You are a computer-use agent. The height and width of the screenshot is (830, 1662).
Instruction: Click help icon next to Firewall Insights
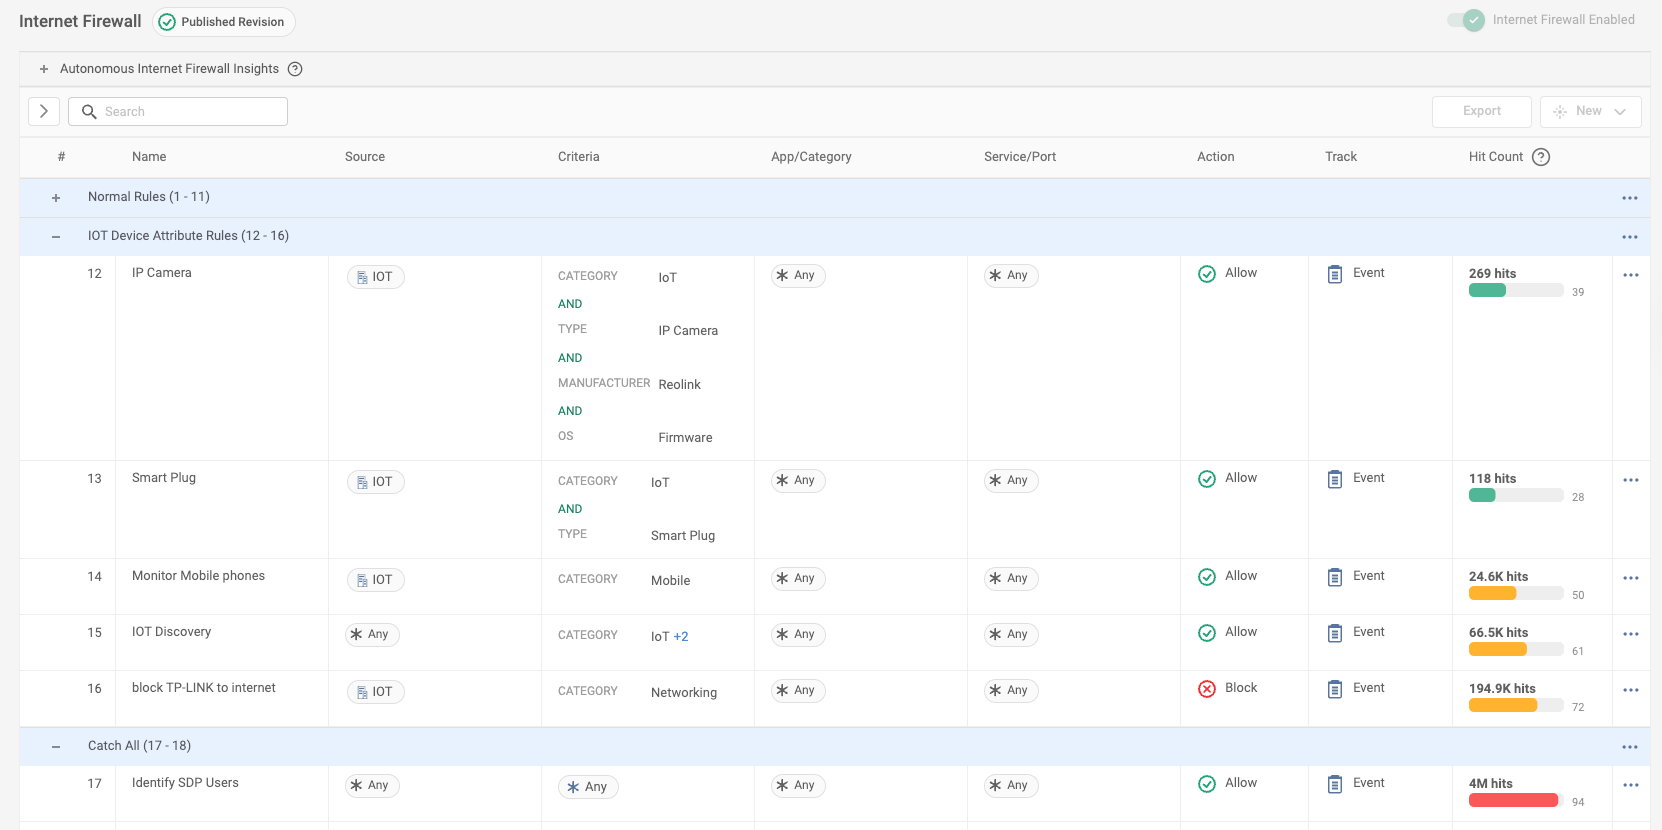(295, 69)
